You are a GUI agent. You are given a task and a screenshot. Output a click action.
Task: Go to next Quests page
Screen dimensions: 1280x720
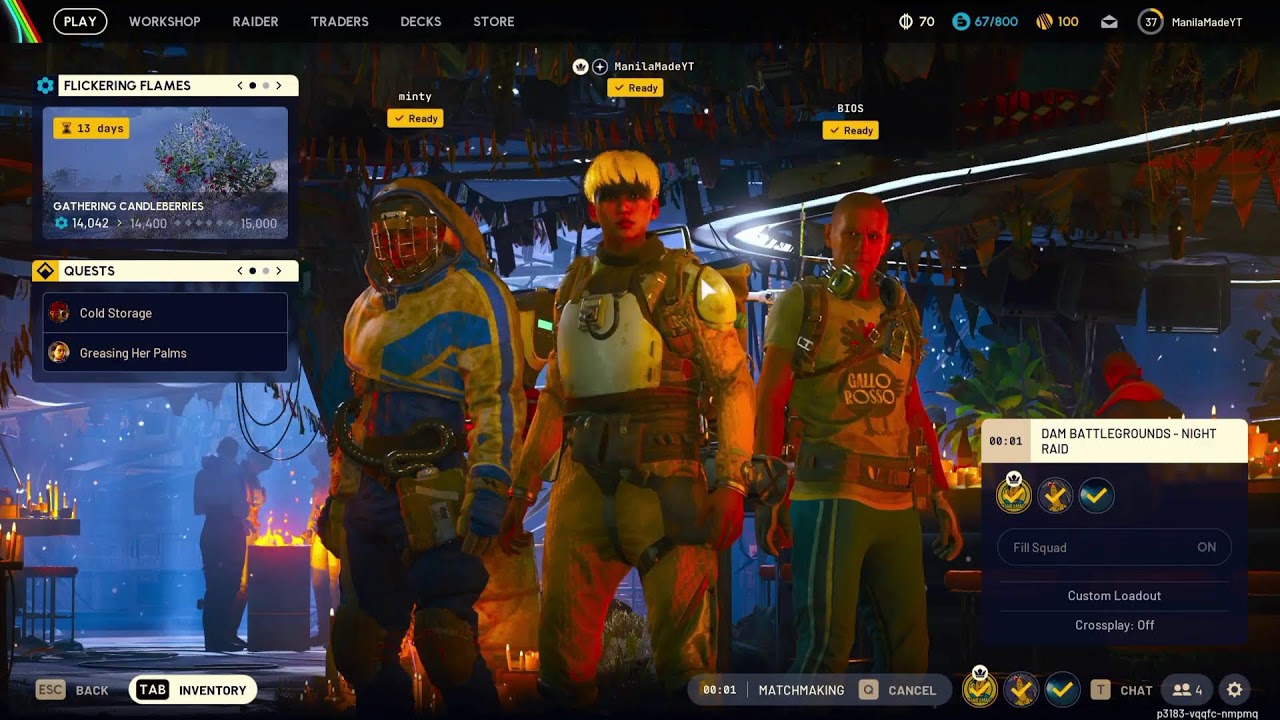pos(278,271)
